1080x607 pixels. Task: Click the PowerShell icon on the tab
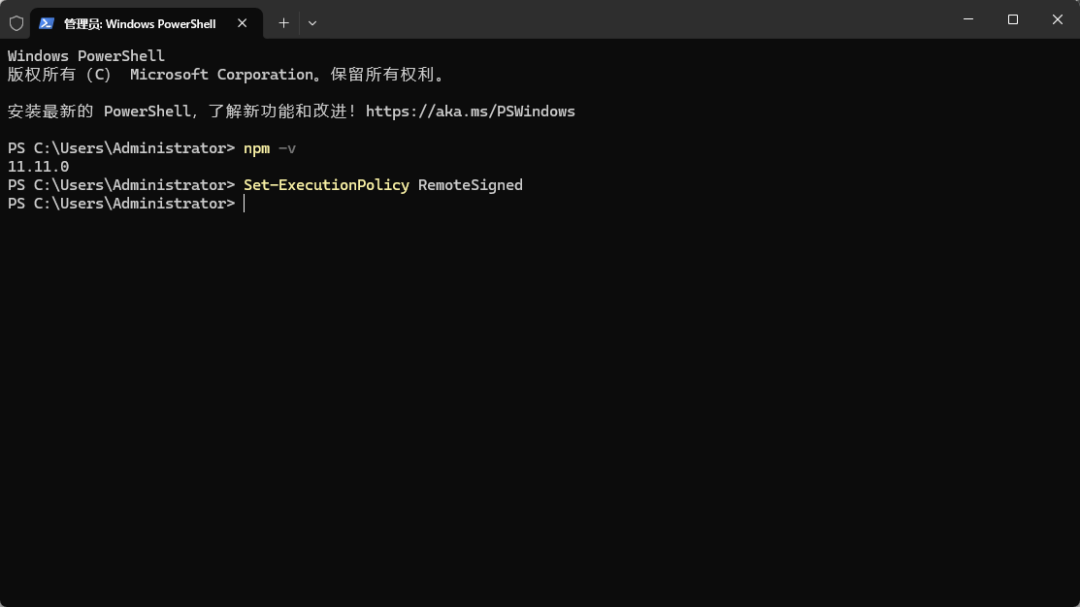point(46,23)
